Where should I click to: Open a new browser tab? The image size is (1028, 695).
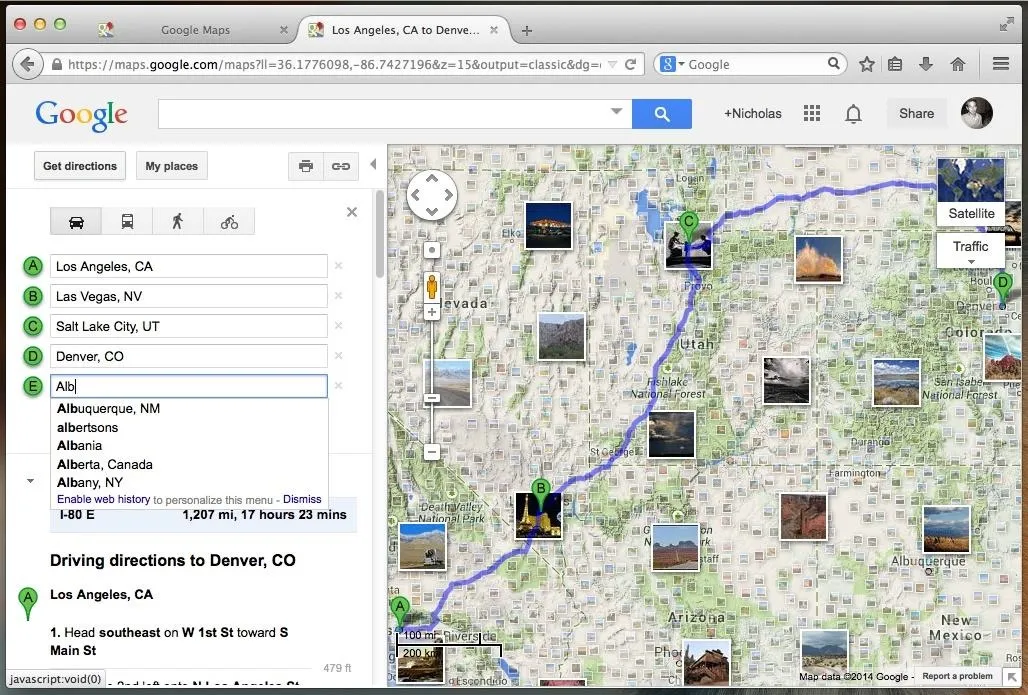(526, 30)
